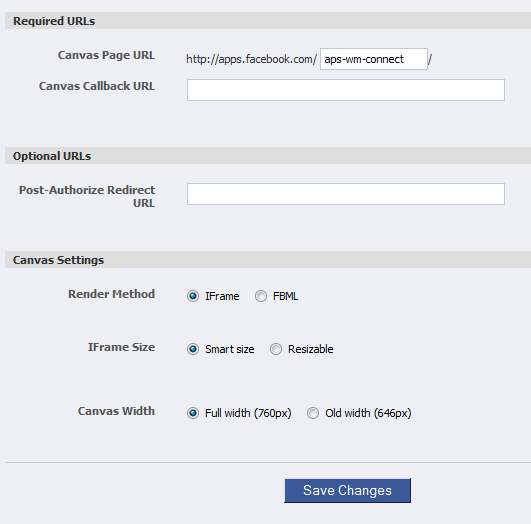
Task: Click the Render Method label
Action: pyautogui.click(x=111, y=294)
